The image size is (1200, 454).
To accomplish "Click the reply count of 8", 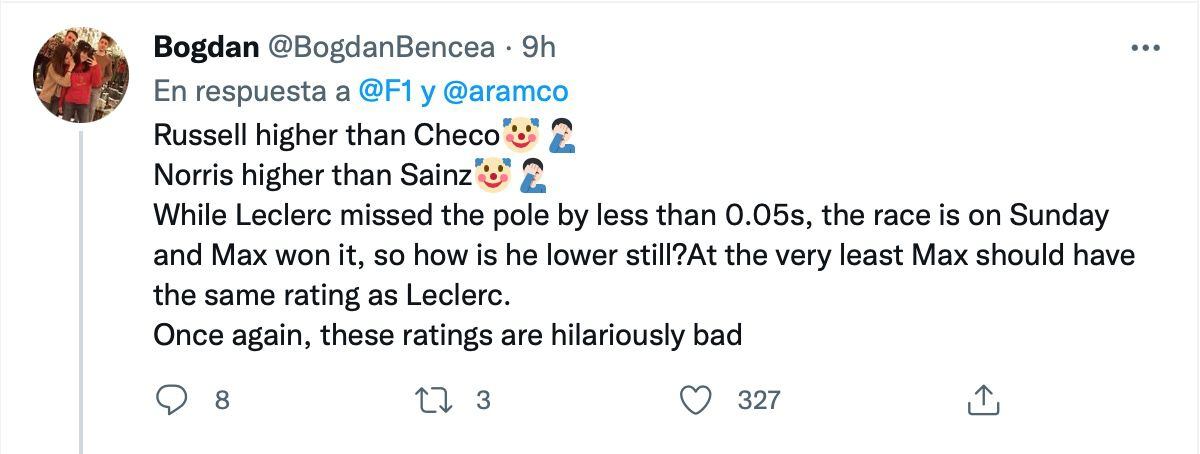I will click(222, 400).
